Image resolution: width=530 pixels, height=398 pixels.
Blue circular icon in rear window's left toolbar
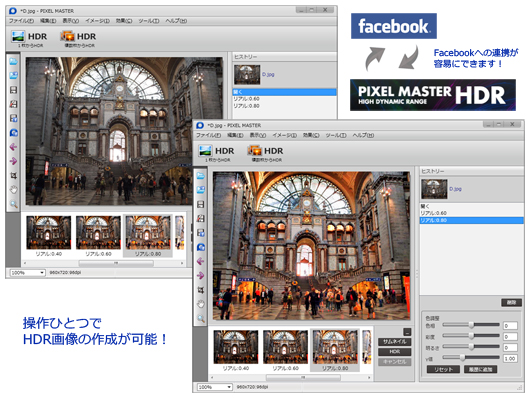14,133
